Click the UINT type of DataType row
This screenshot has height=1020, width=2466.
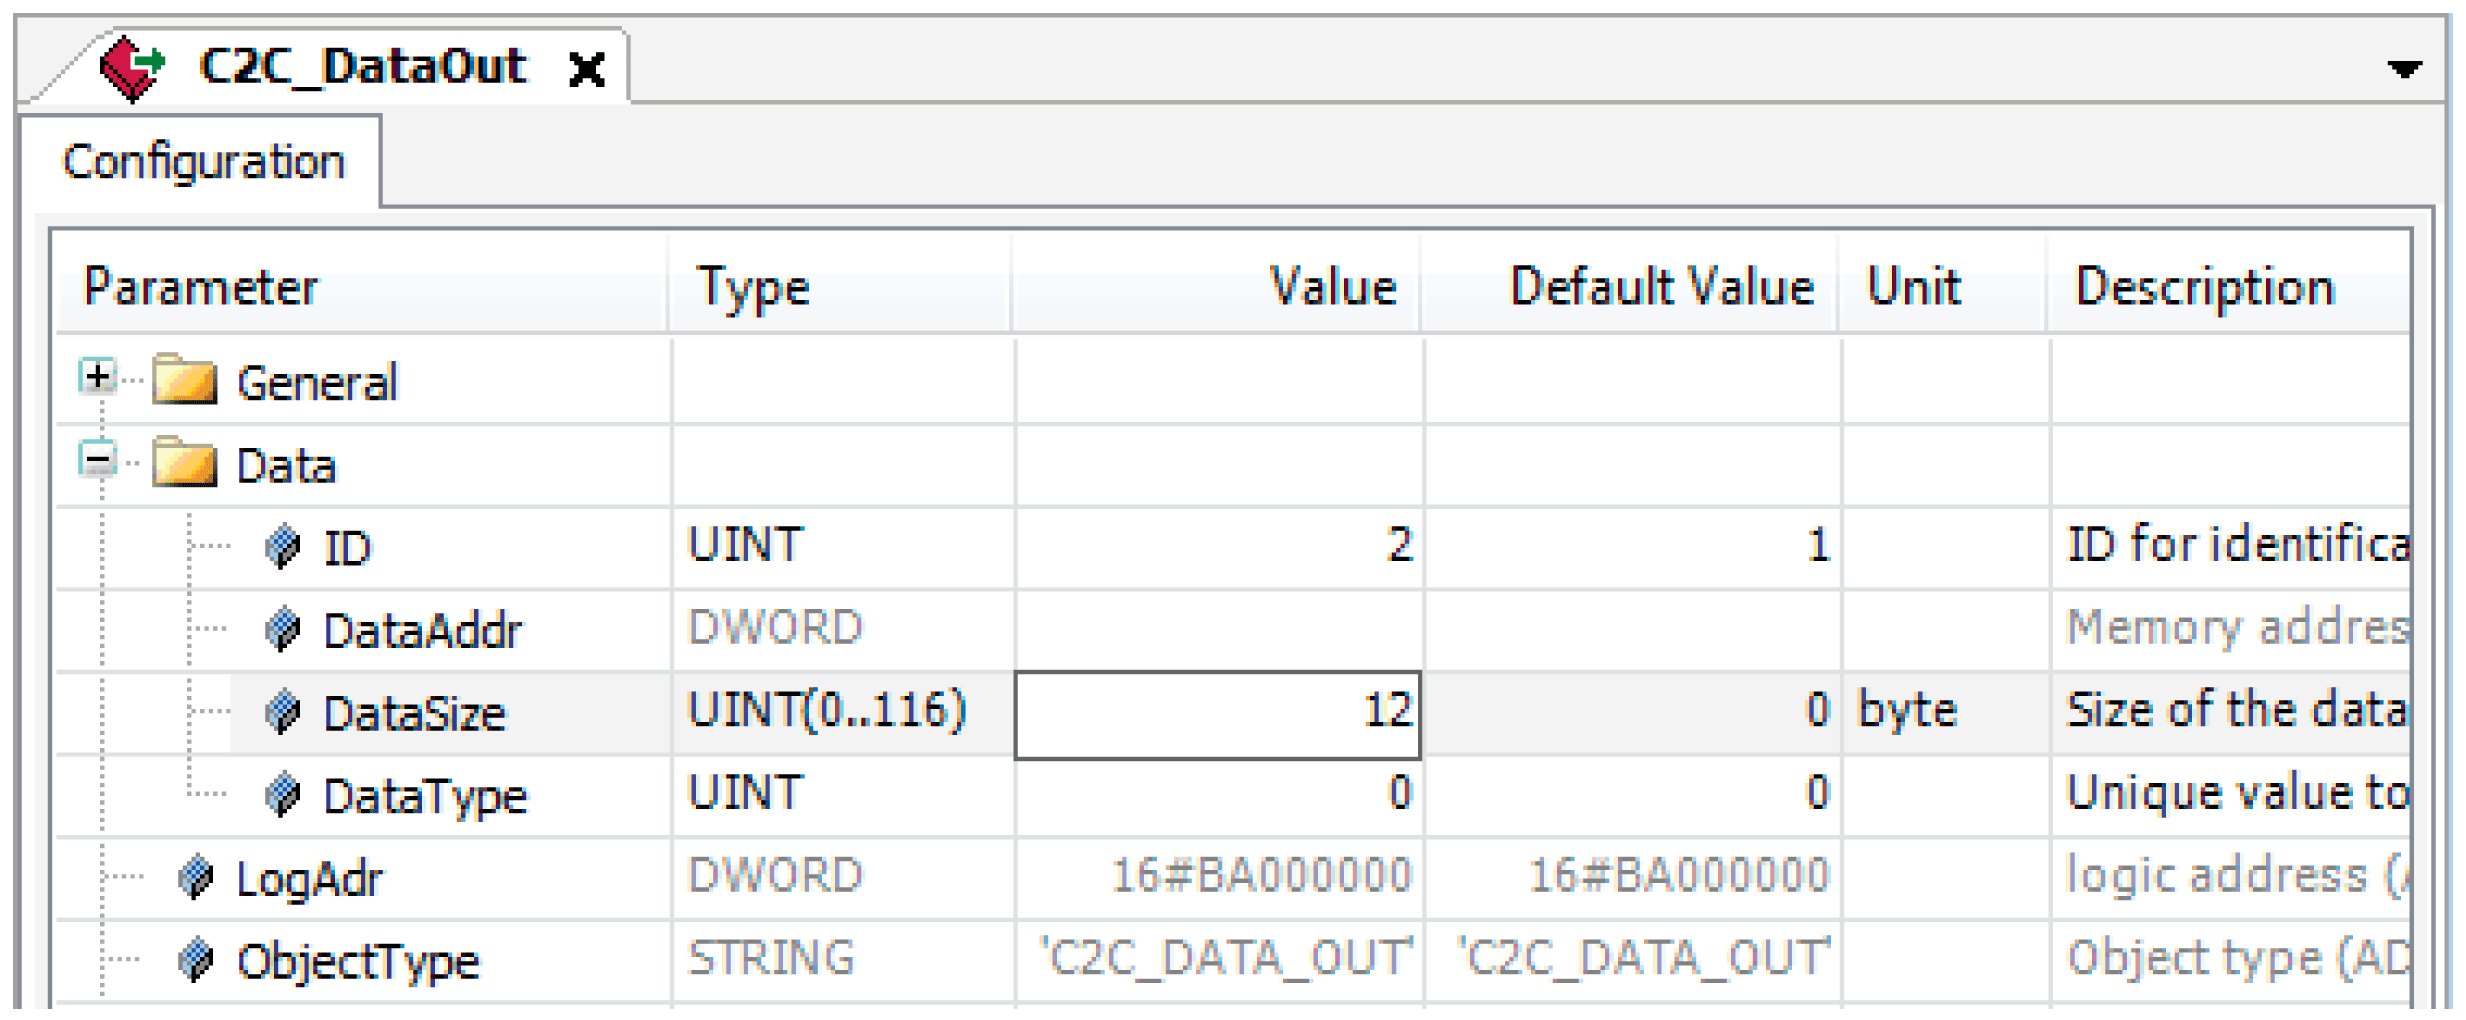click(745, 793)
